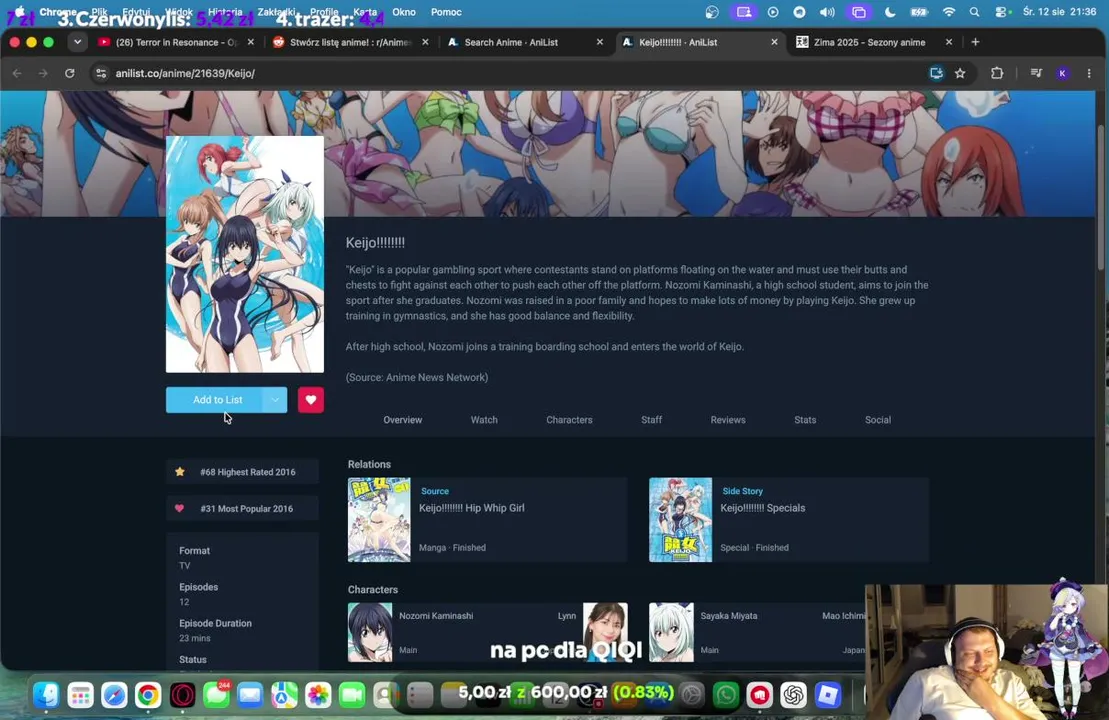Open the media controls icon in toolbar
Viewport: 1109px width, 720px height.
tap(1036, 73)
